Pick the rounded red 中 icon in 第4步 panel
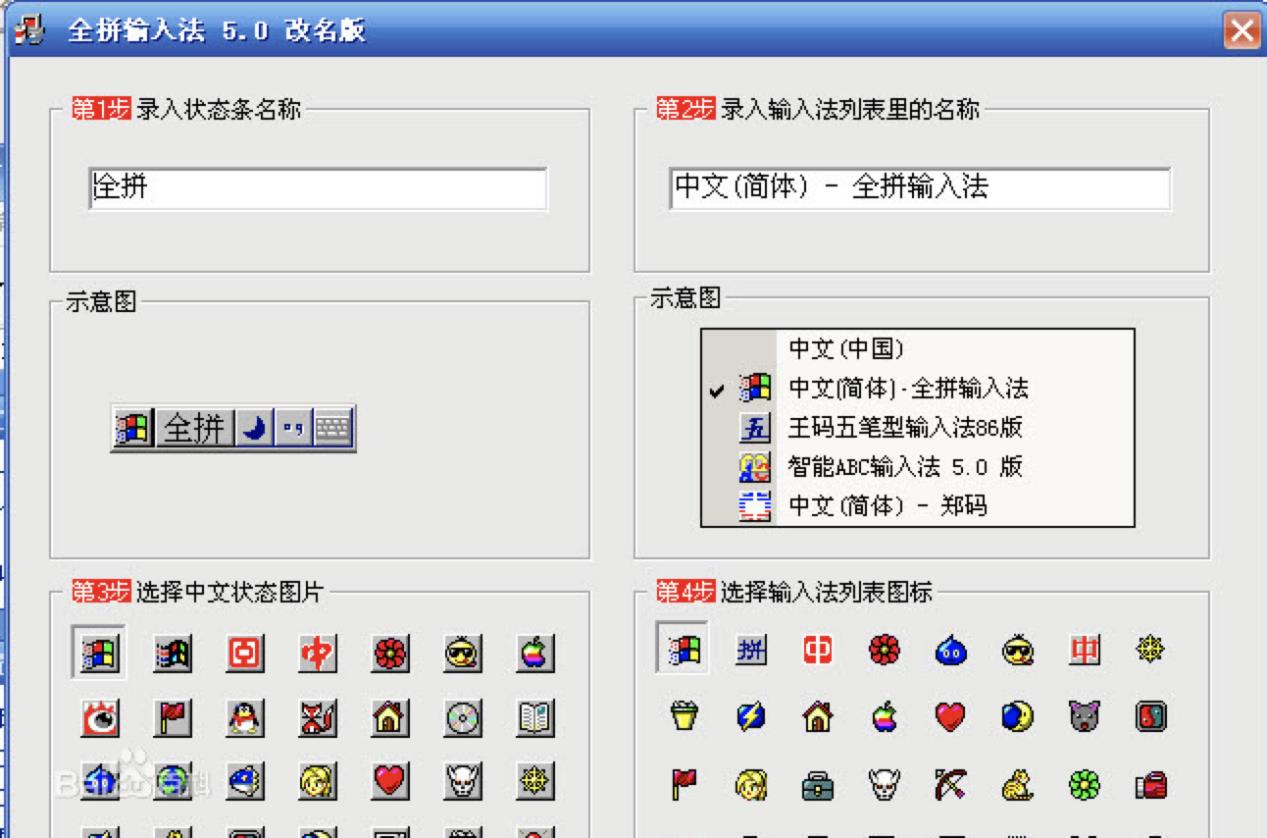 point(817,651)
